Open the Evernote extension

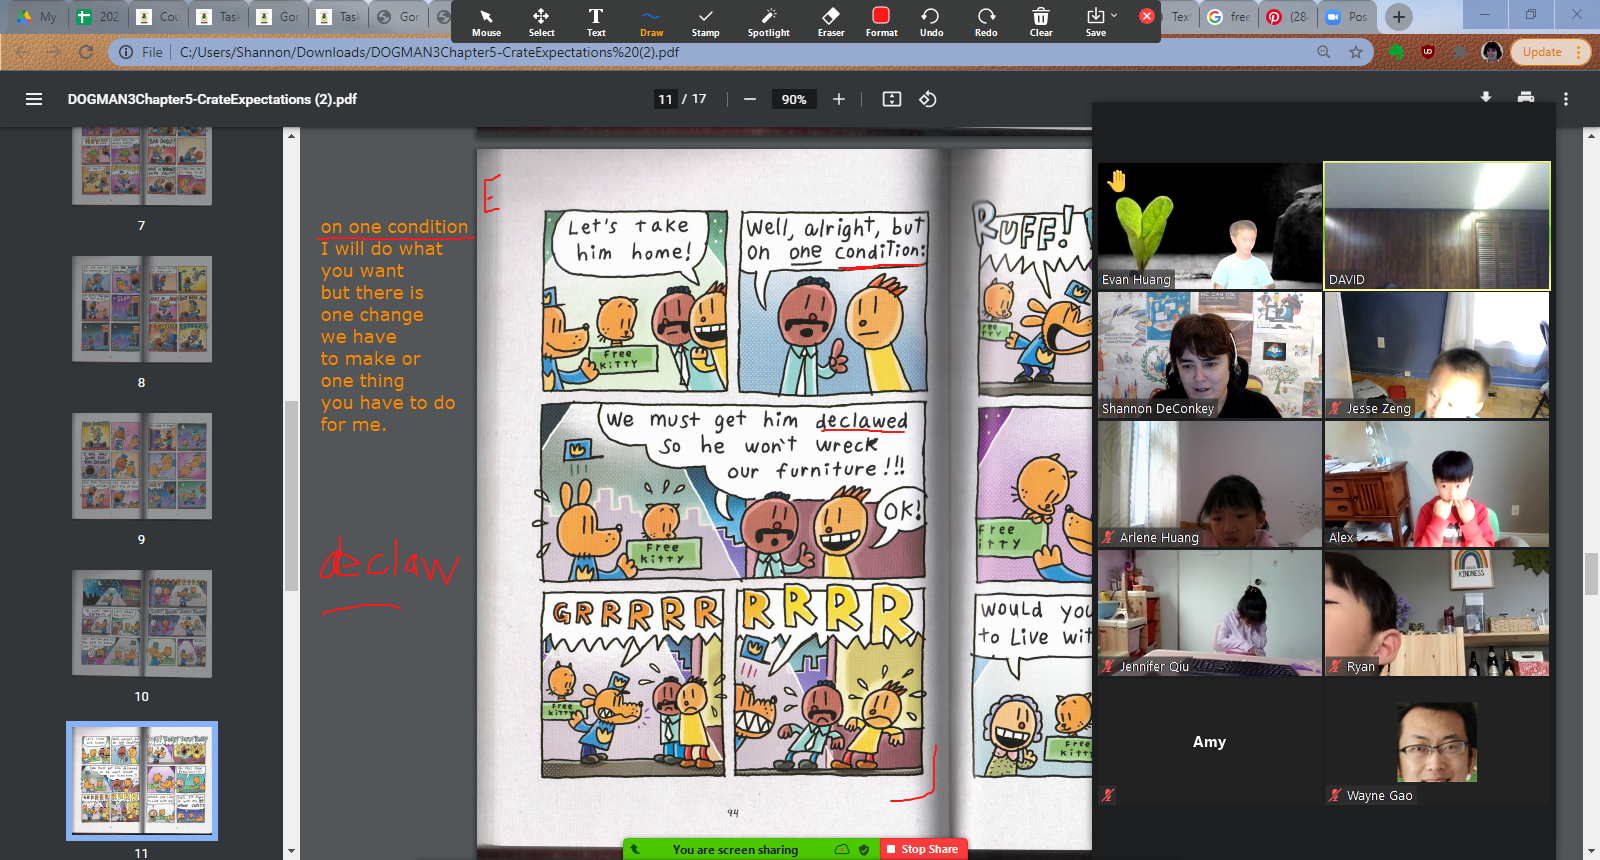(x=1396, y=52)
